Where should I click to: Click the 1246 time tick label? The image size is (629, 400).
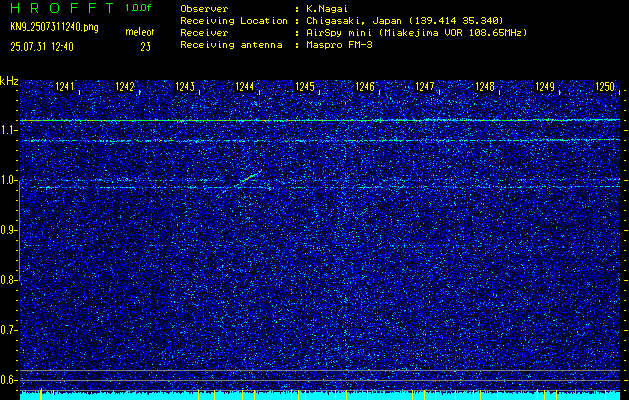365,87
